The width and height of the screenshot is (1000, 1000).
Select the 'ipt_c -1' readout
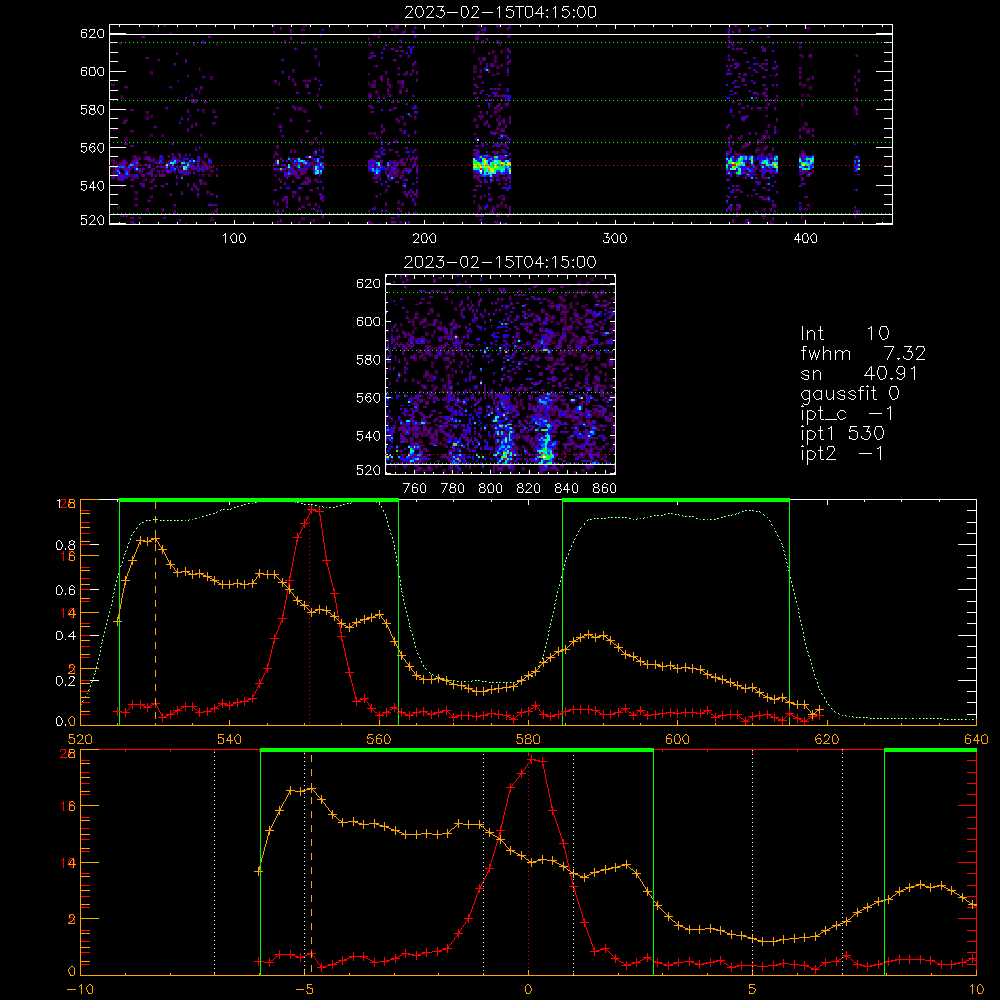847,414
